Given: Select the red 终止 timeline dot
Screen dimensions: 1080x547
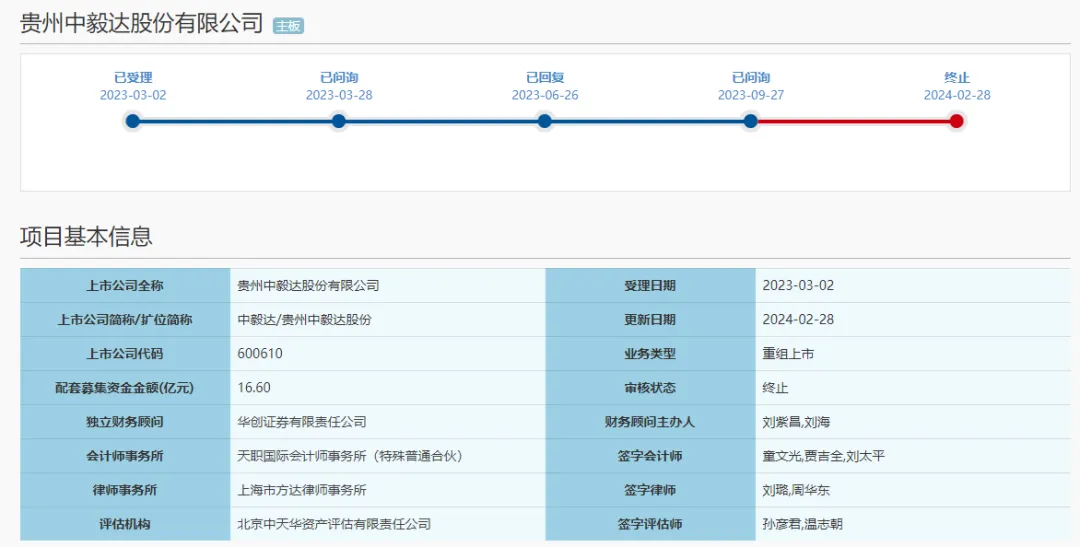Looking at the screenshot, I should (956, 121).
